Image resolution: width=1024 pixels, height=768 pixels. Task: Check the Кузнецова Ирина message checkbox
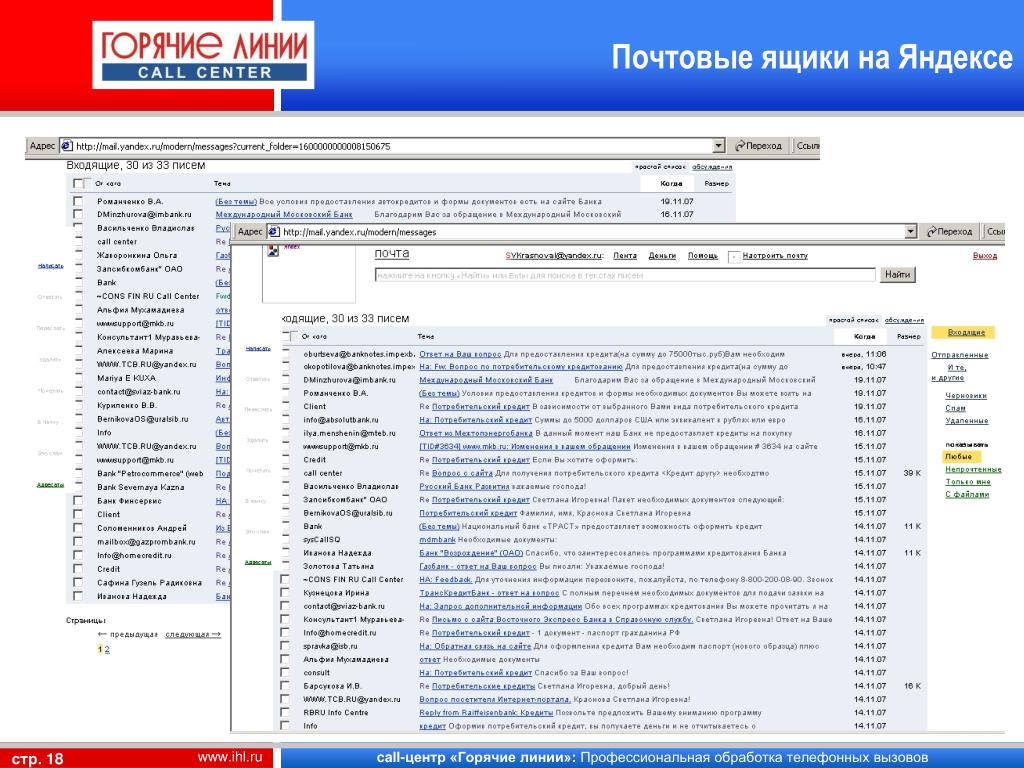point(285,592)
